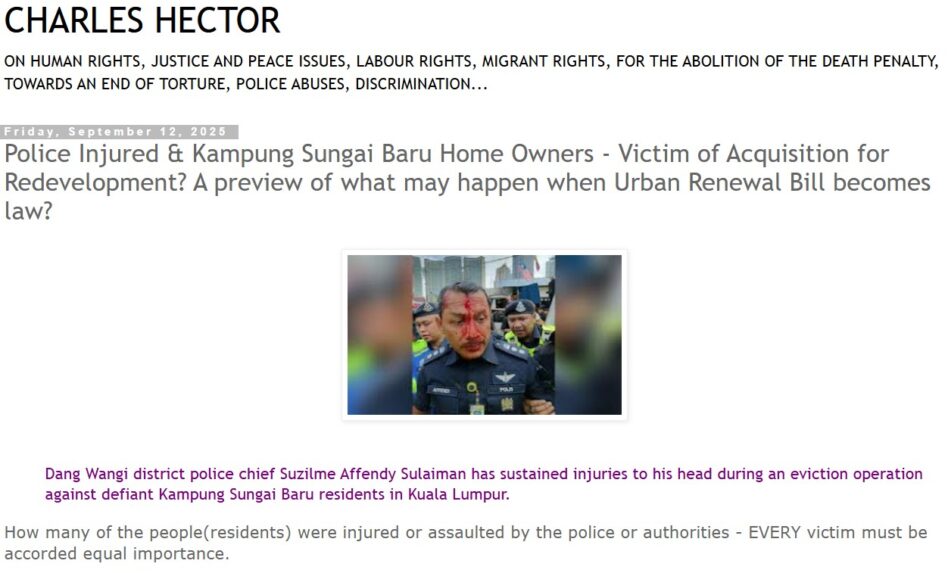Open the 'Police Injured & Kampung Sungai Baru' post title
Image resolution: width=948 pixels, height=573 pixels.
pos(467,183)
